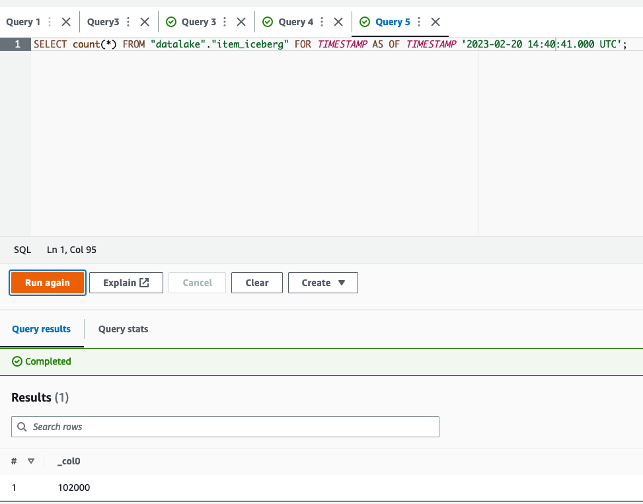Close the Query3 tab
Screen dimensions: 643x504
145,22
